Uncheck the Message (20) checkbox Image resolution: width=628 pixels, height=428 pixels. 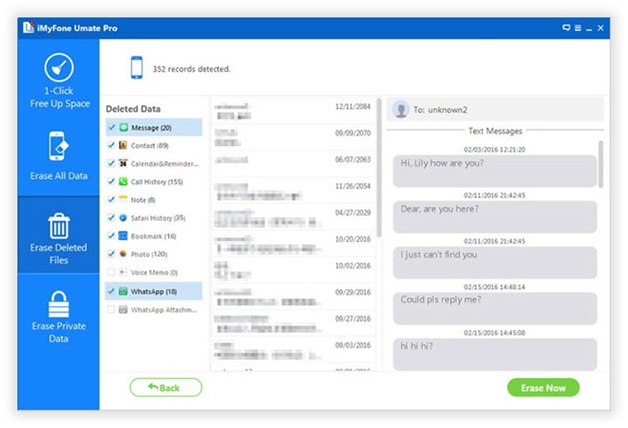[111, 128]
